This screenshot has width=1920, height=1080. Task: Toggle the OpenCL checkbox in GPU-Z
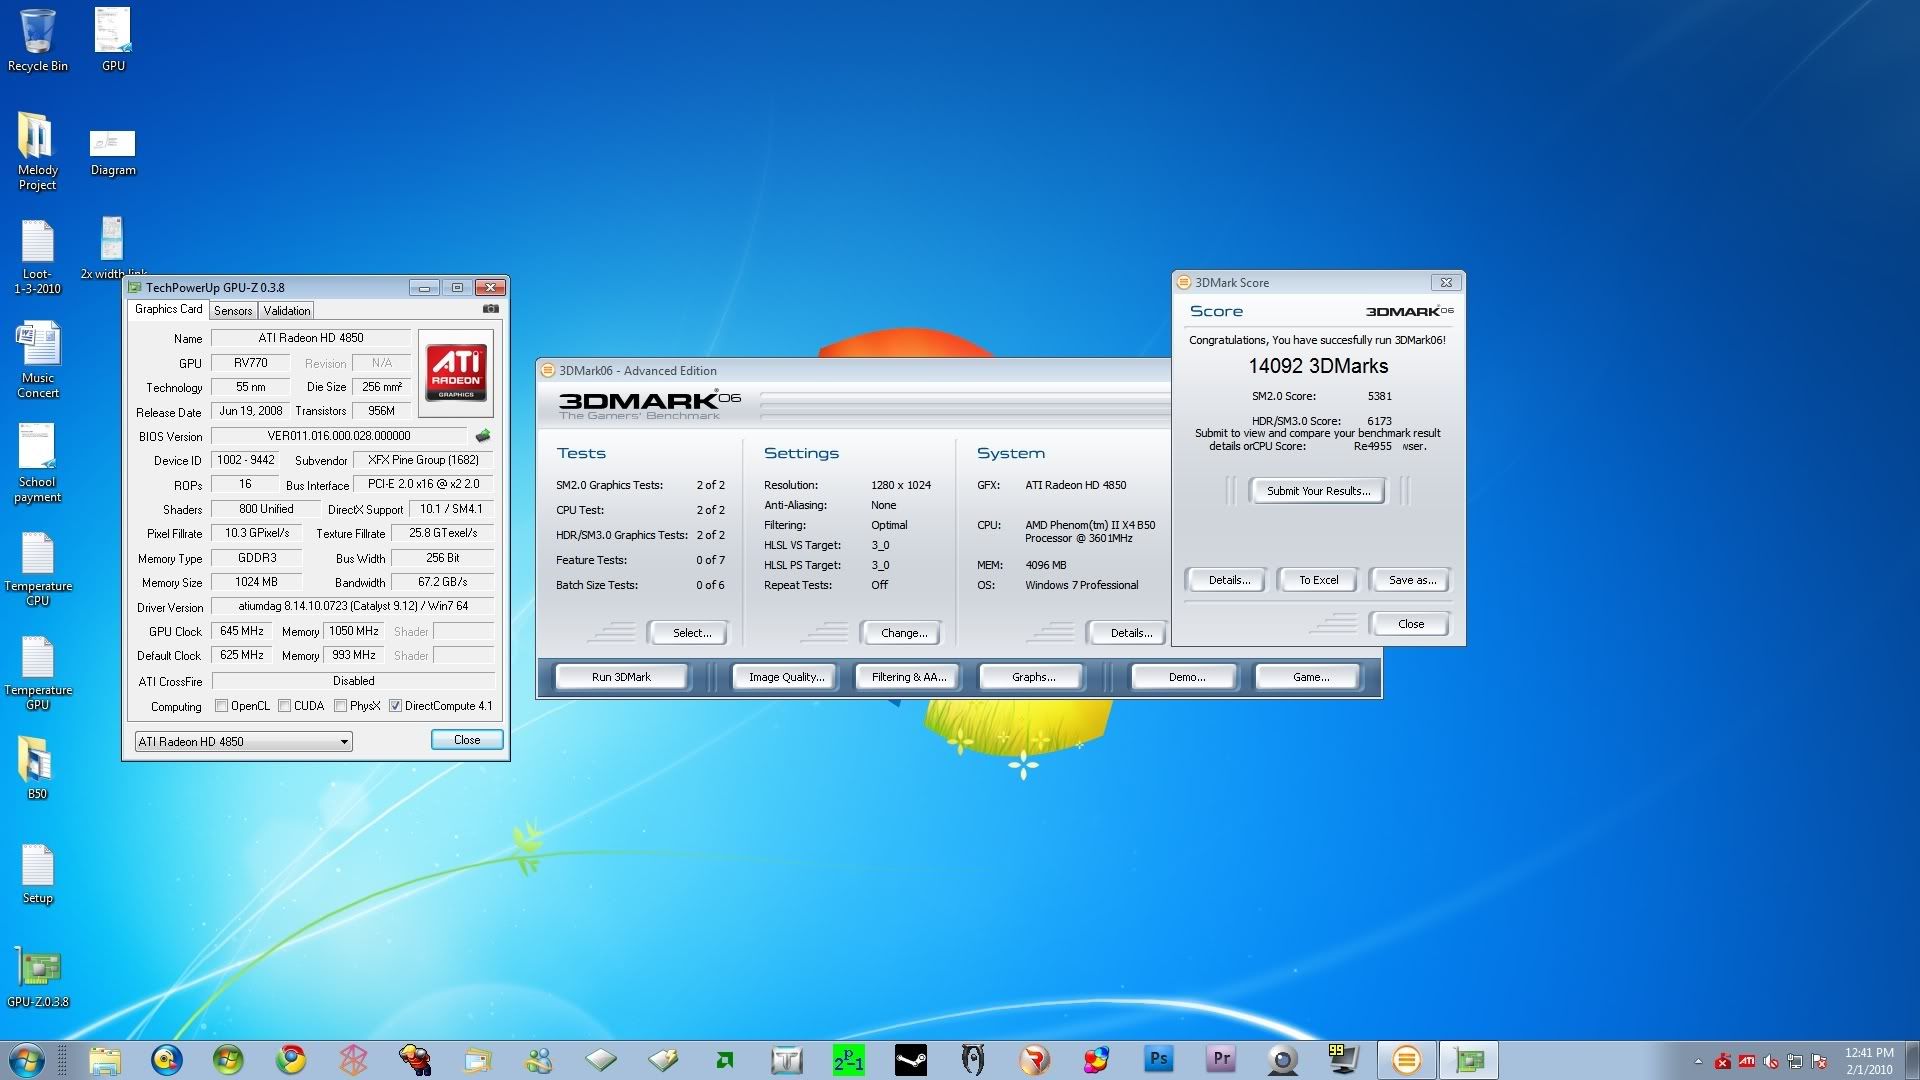[222, 706]
